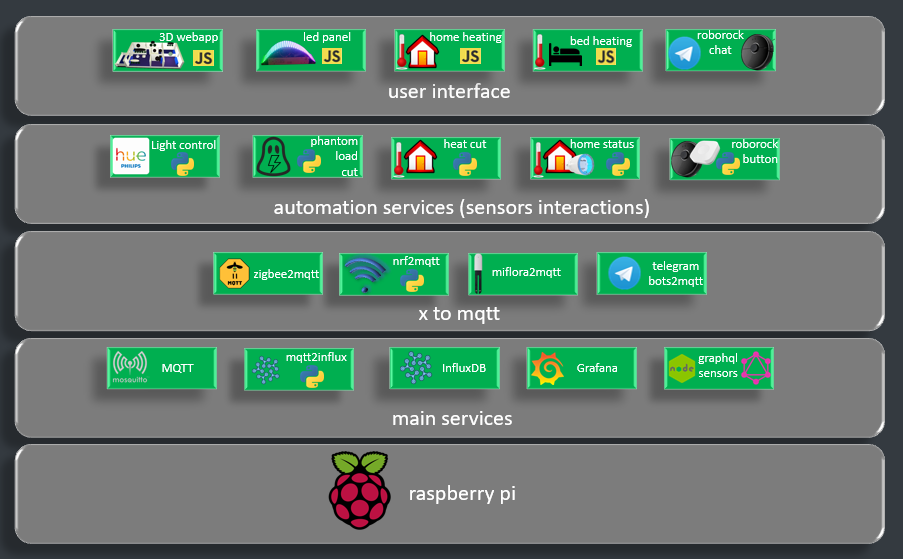
Task: Click the JS badge on home heating
Action: coord(470,56)
